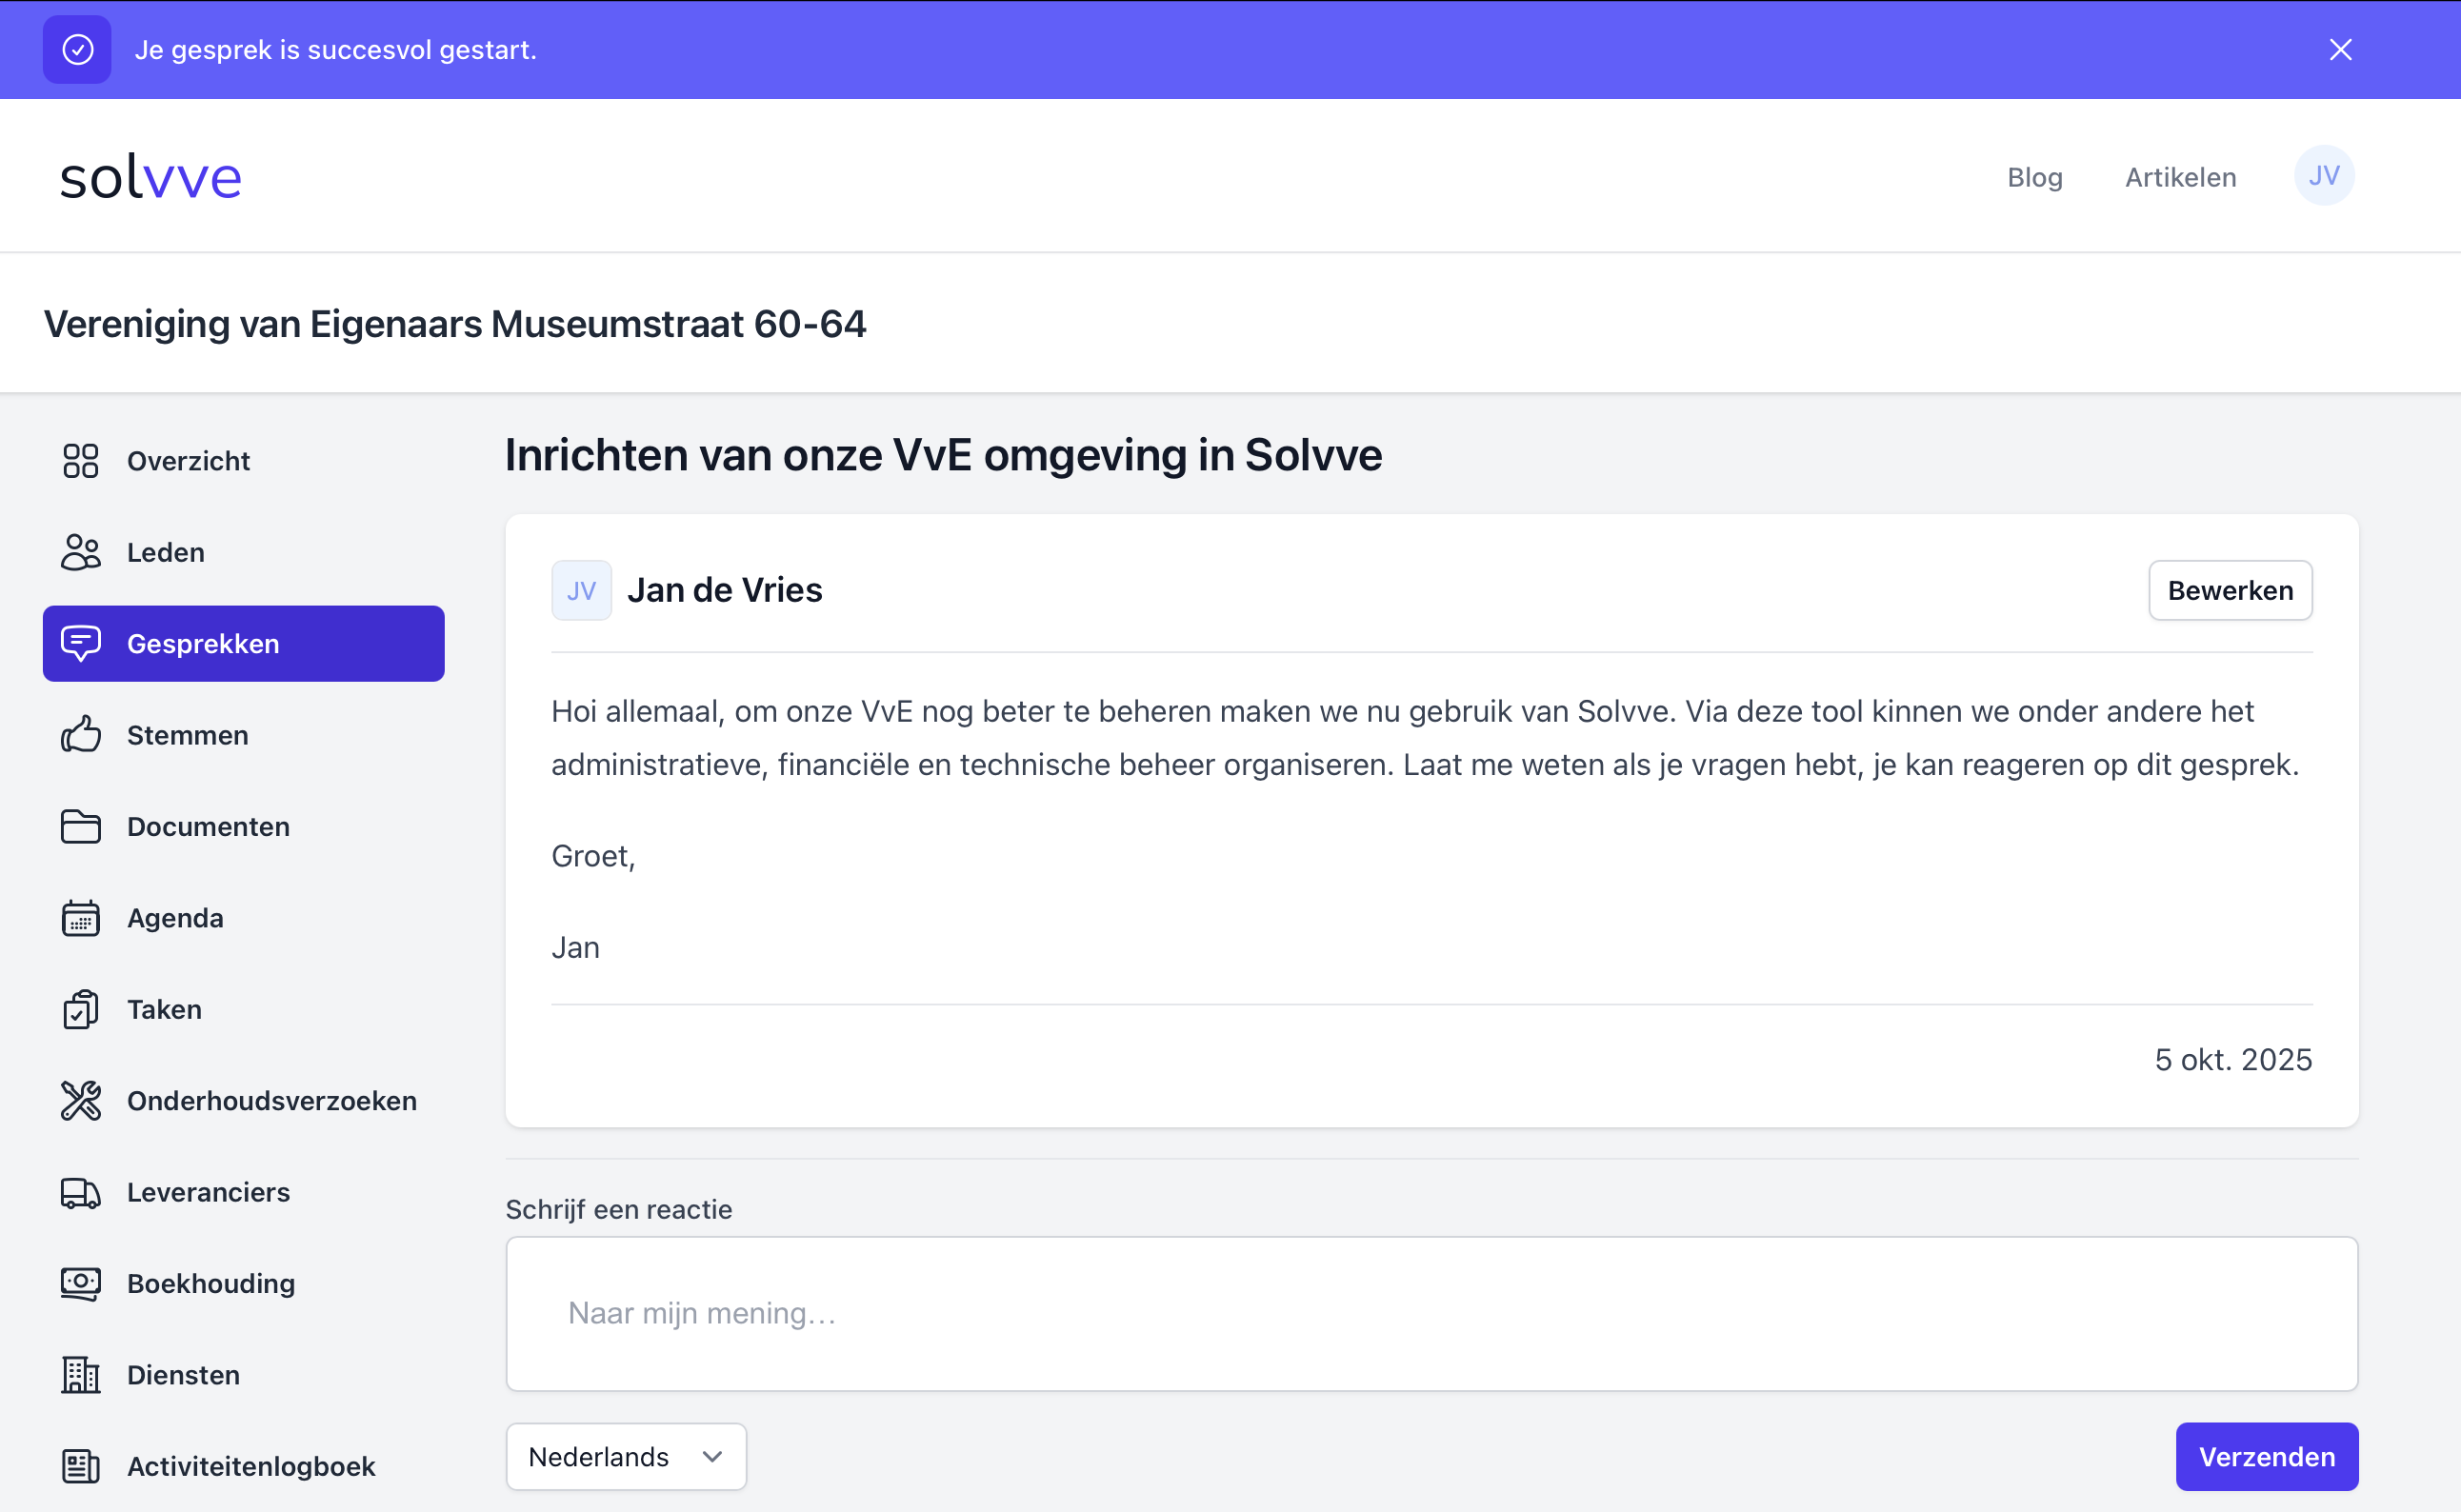The image size is (2461, 1512).
Task: Open the Nederlands language dropdown
Action: 625,1457
